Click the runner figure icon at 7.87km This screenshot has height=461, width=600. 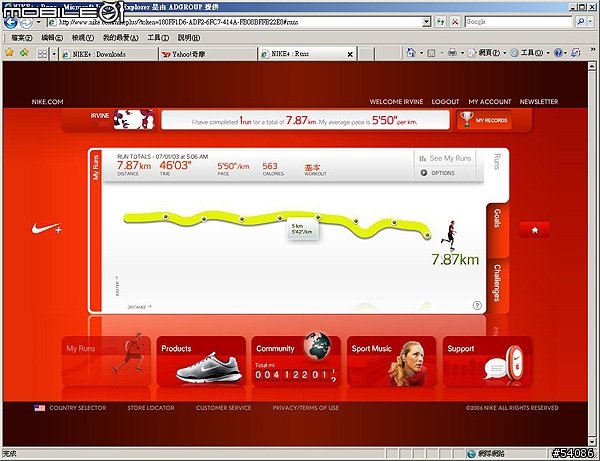[450, 235]
